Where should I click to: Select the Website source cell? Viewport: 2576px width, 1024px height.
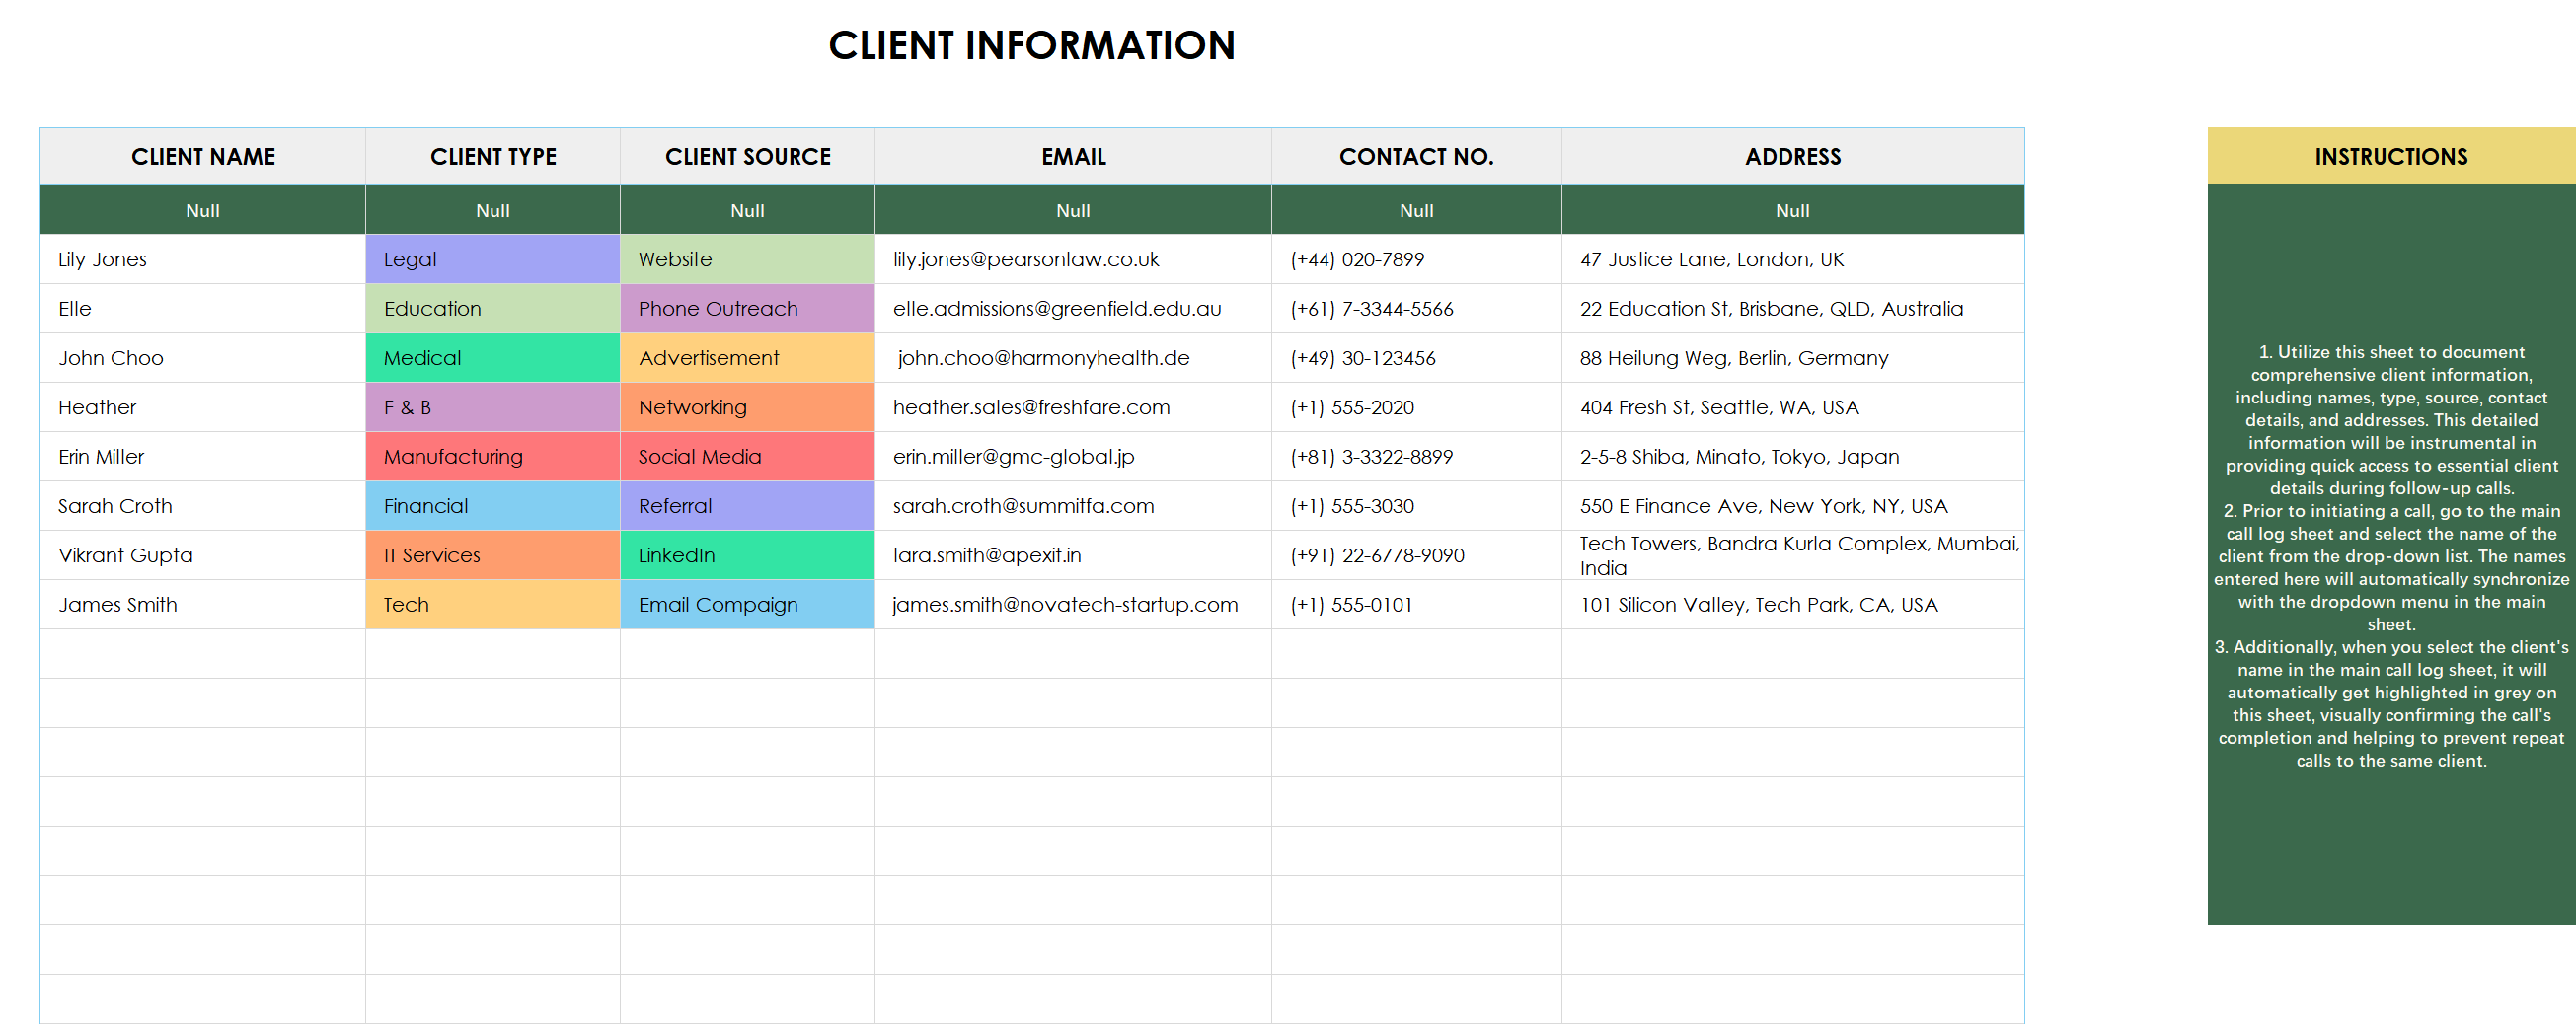(748, 260)
